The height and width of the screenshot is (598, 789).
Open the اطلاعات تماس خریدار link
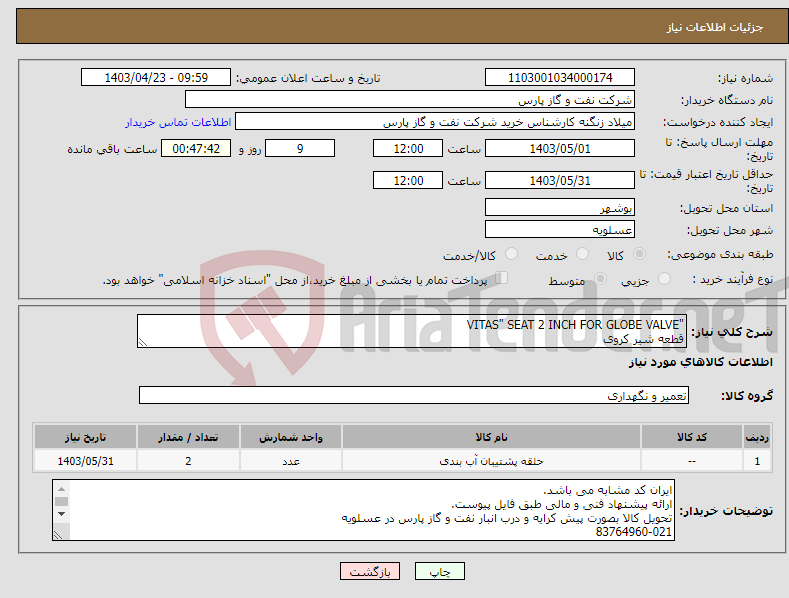tap(178, 122)
